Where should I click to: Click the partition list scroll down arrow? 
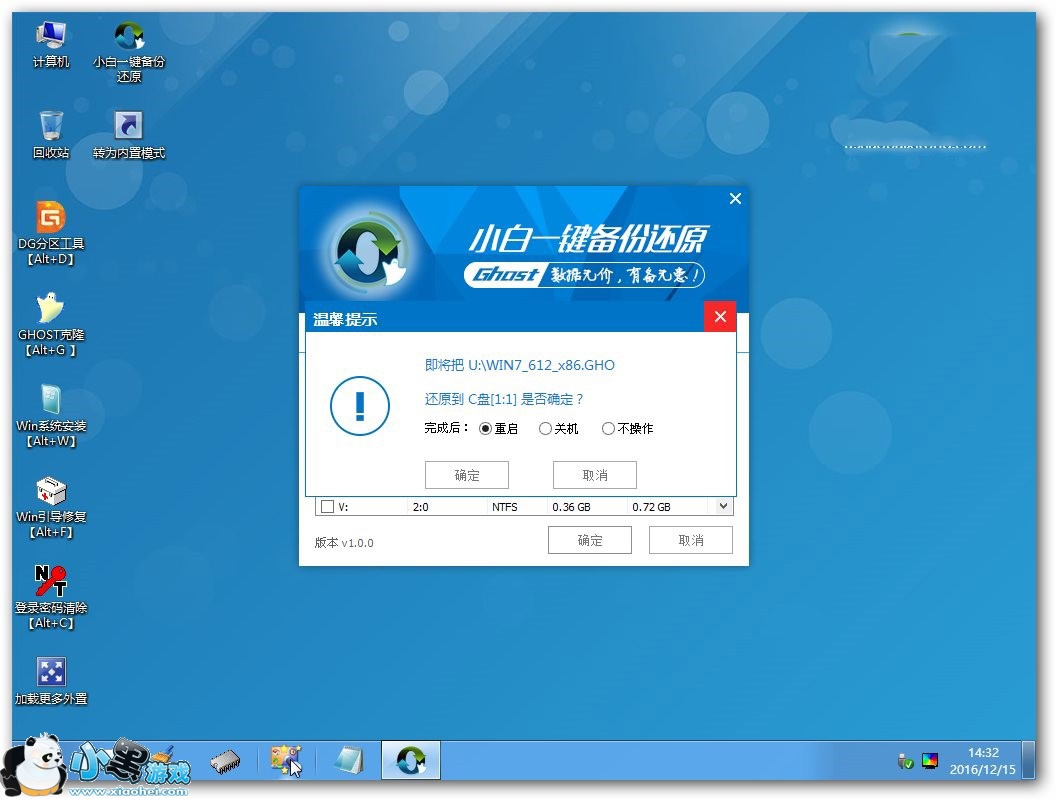723,506
